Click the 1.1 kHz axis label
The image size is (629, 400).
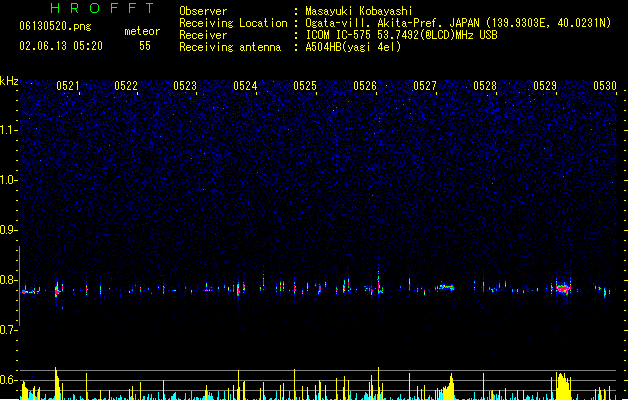pyautogui.click(x=8, y=130)
